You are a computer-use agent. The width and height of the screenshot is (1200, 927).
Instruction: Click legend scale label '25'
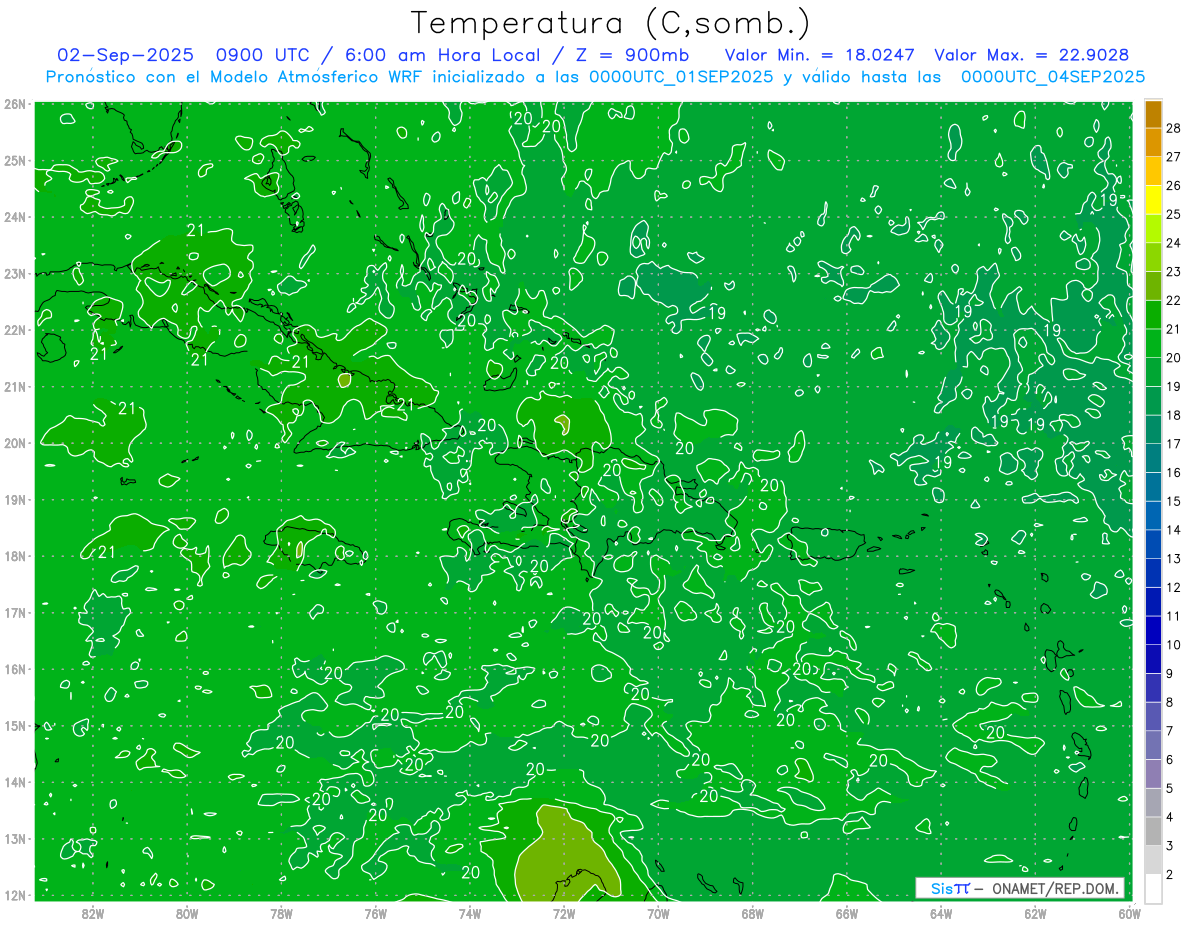point(1173,214)
